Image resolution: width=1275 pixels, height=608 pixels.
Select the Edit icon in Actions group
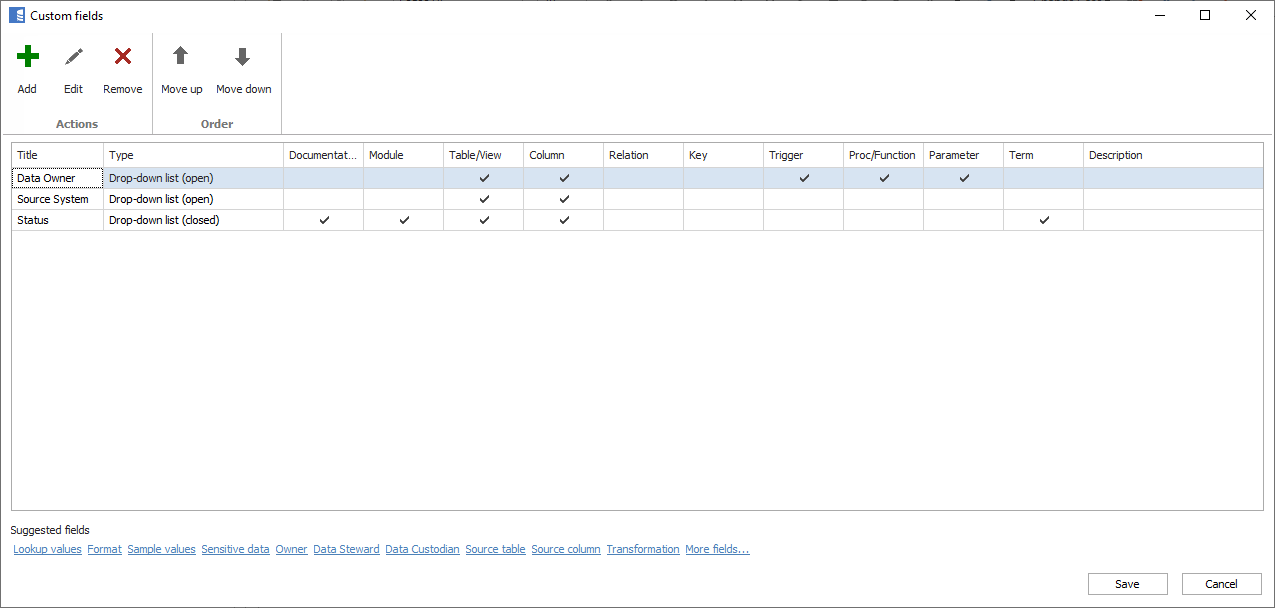pyautogui.click(x=73, y=56)
